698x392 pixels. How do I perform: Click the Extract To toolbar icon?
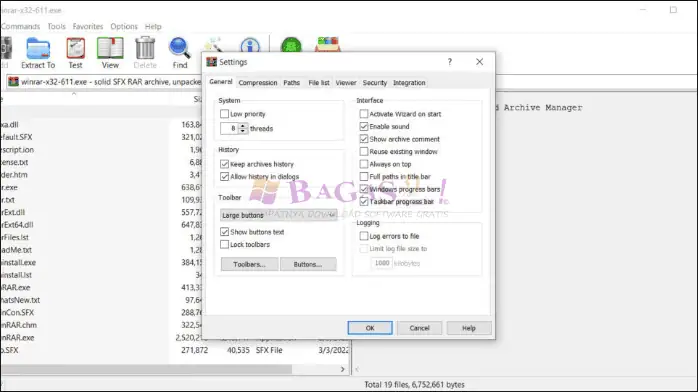tap(38, 49)
